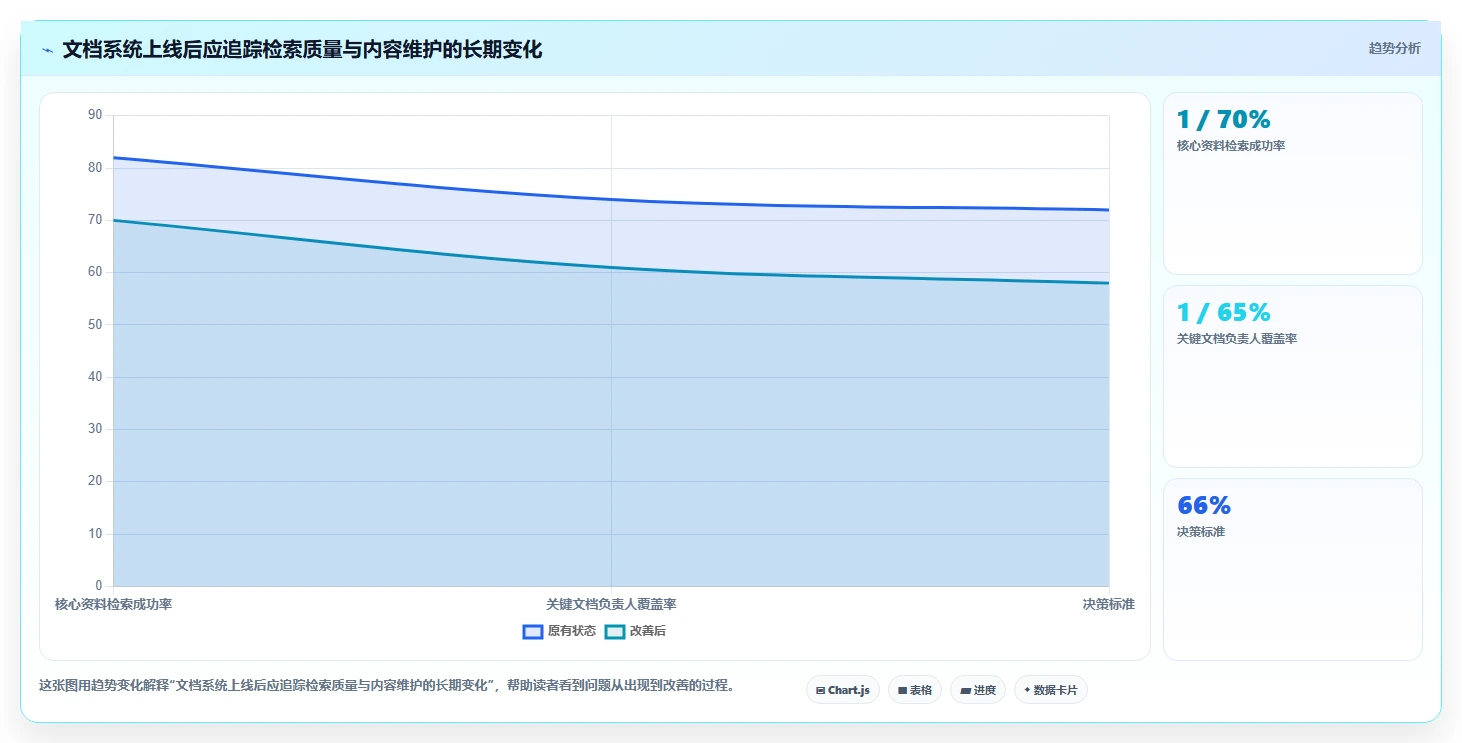Image resolution: width=1462 pixels, height=743 pixels.
Task: Click the chart title heading text
Action: click(x=302, y=50)
